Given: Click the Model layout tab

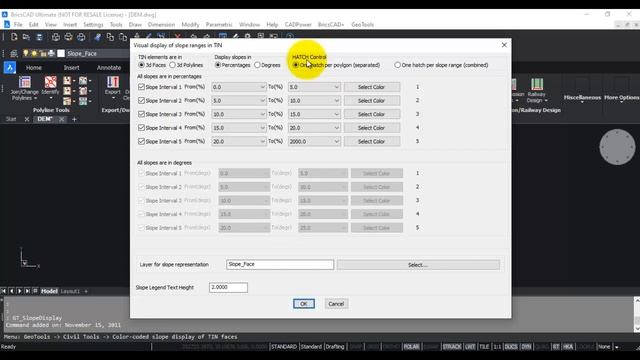Looking at the screenshot, I should (x=49, y=291).
